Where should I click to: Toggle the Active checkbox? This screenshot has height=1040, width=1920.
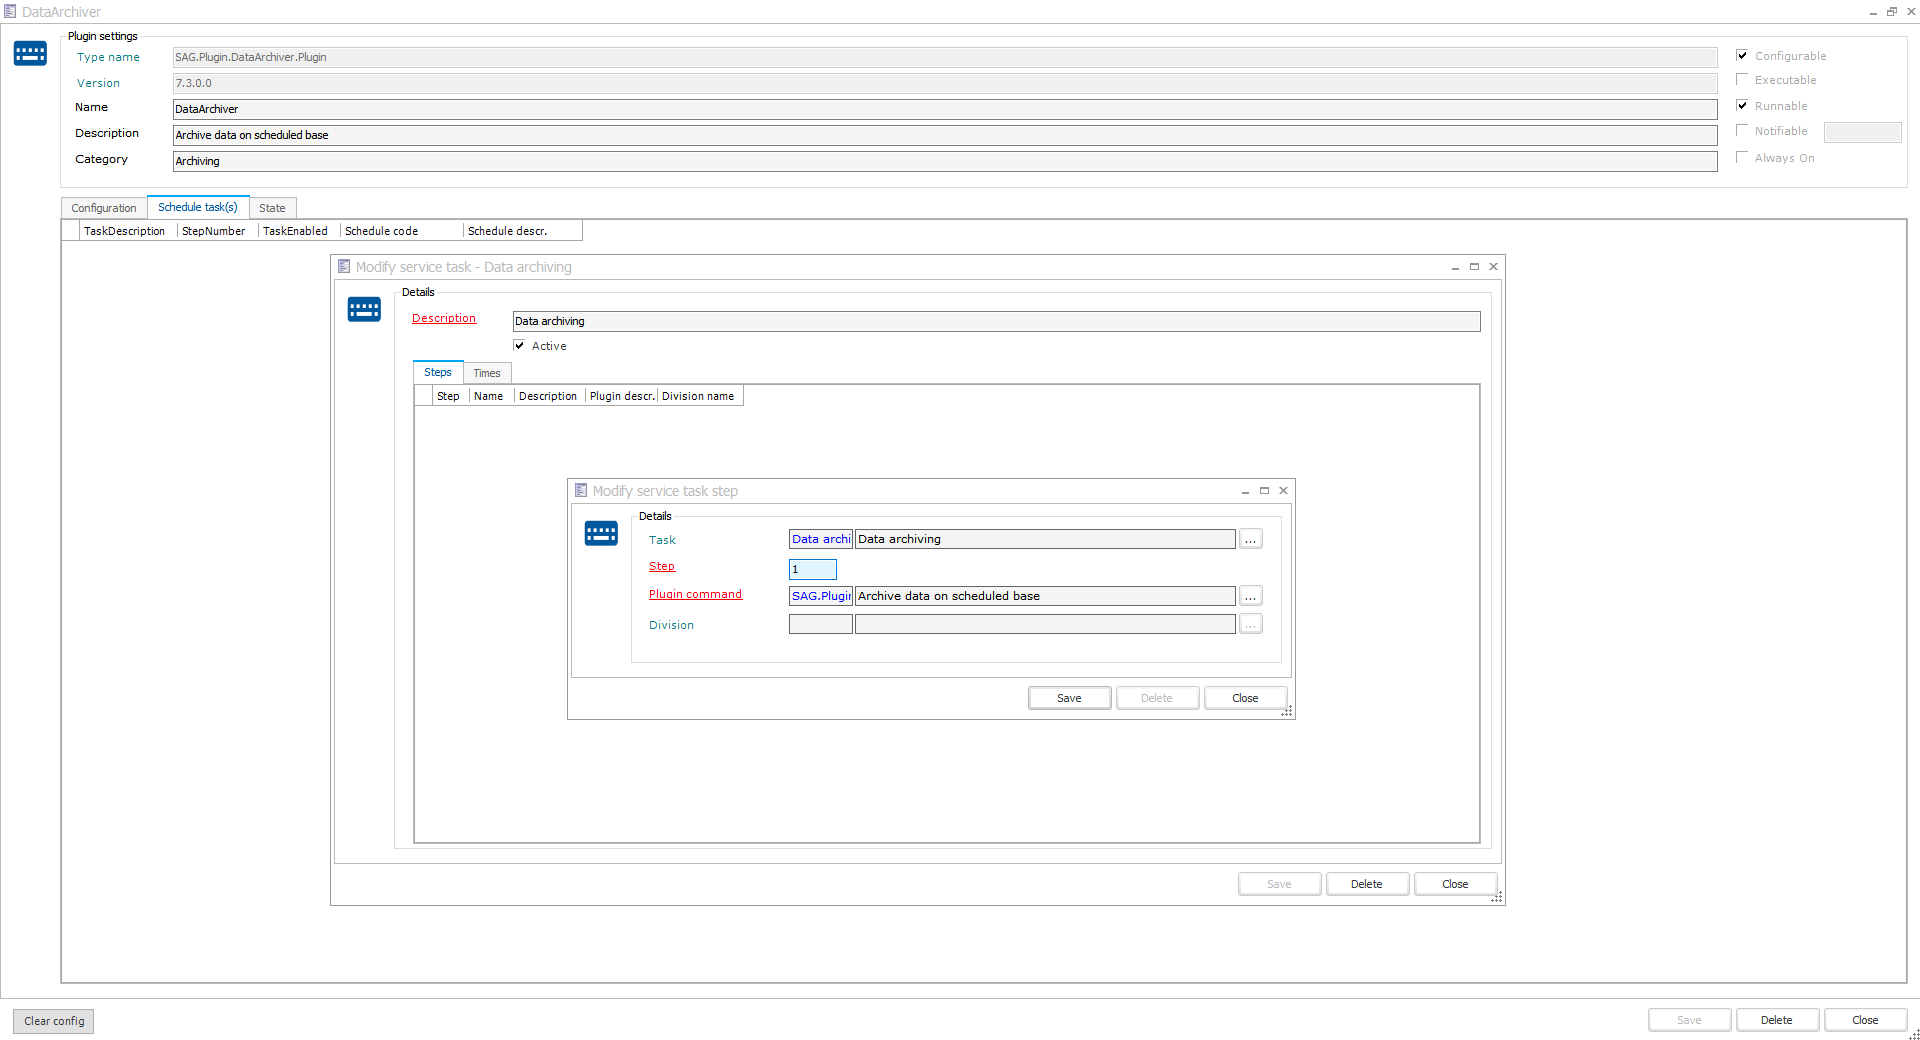(519, 346)
